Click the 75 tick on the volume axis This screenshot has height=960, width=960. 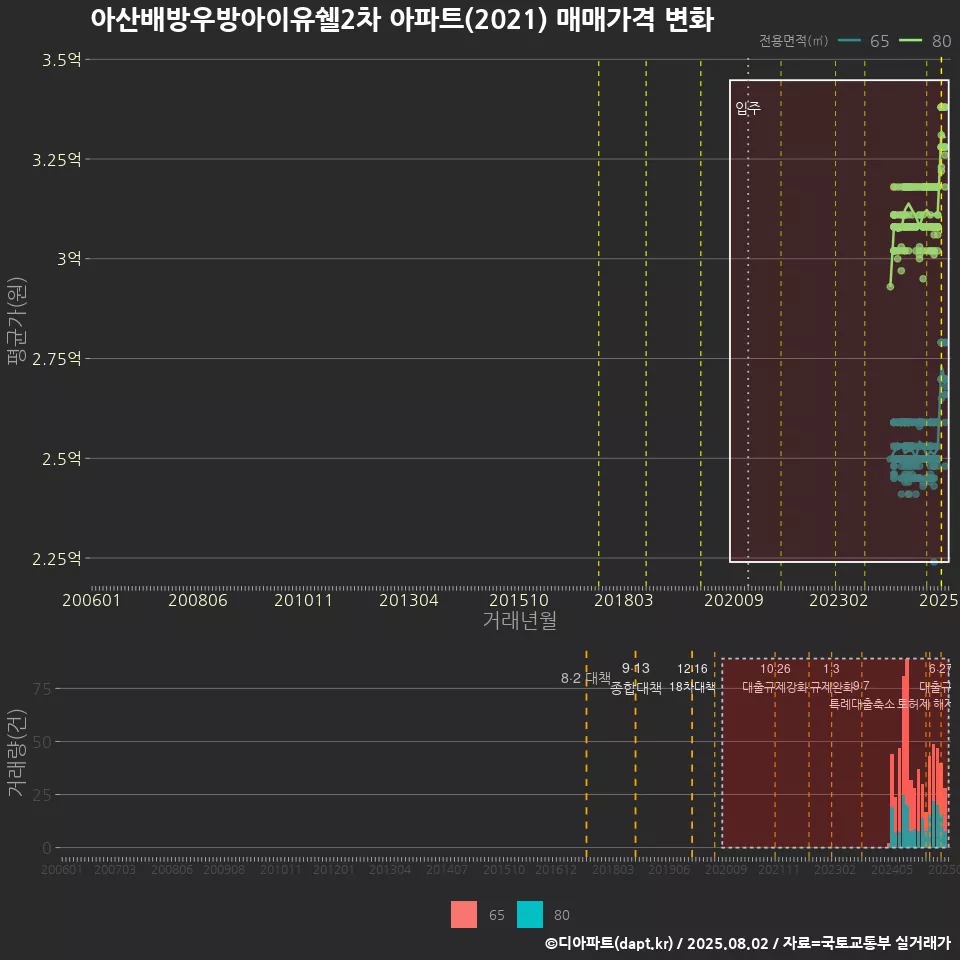tap(42, 689)
